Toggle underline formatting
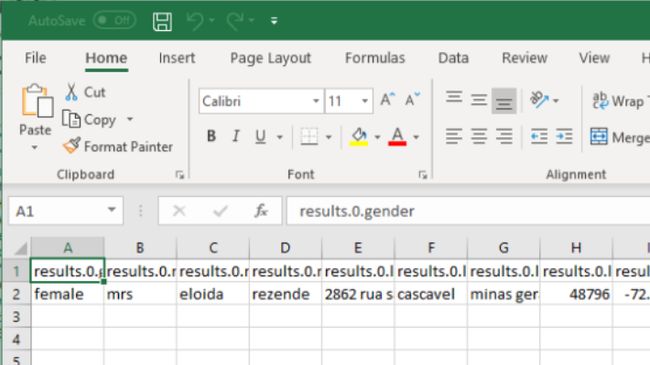The height and width of the screenshot is (365, 650). click(260, 136)
